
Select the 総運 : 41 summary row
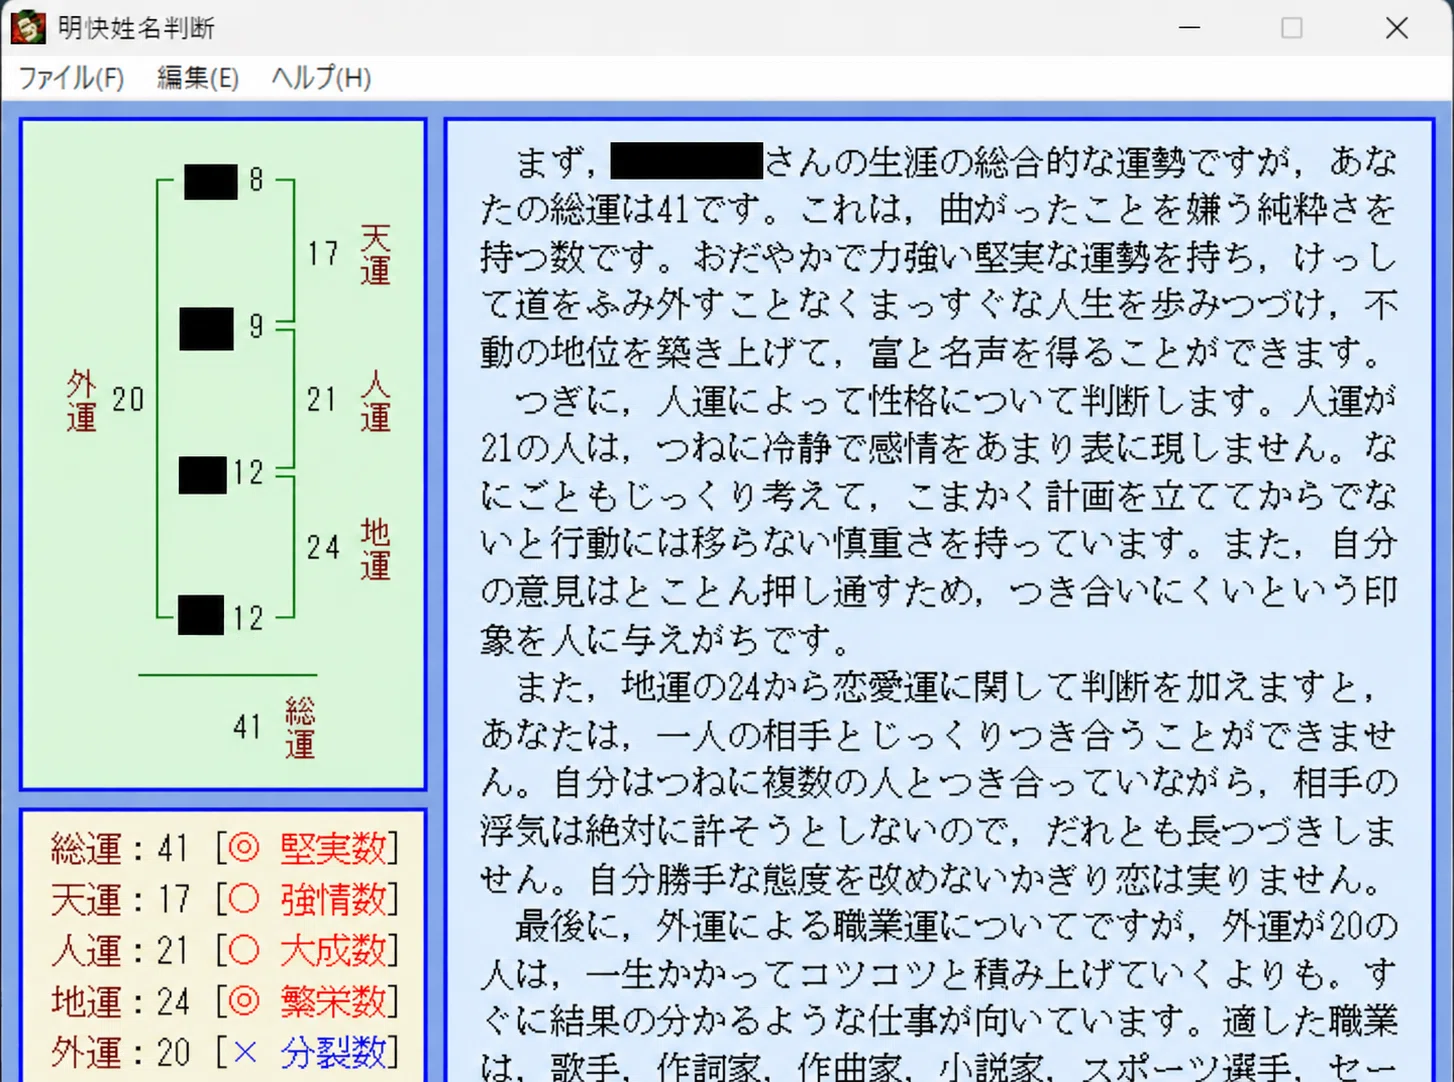coord(224,848)
